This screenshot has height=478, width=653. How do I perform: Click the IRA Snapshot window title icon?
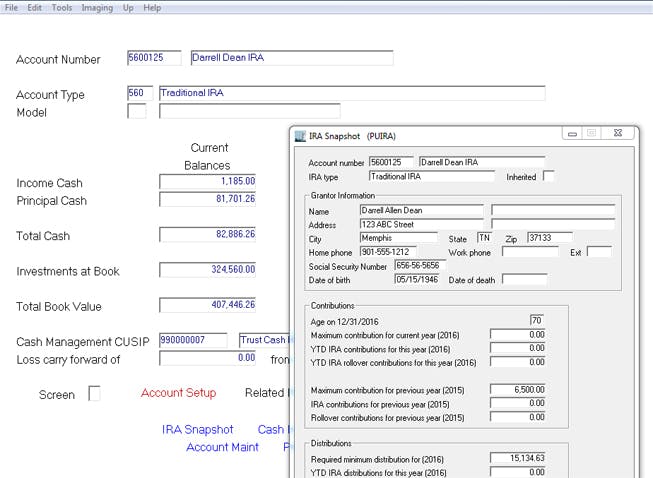pos(300,136)
